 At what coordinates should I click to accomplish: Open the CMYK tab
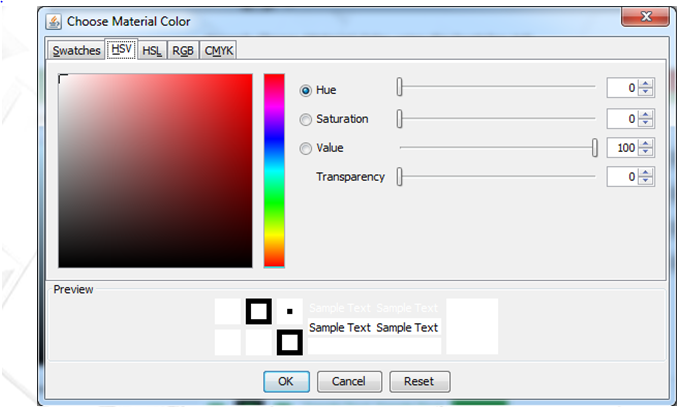point(218,50)
